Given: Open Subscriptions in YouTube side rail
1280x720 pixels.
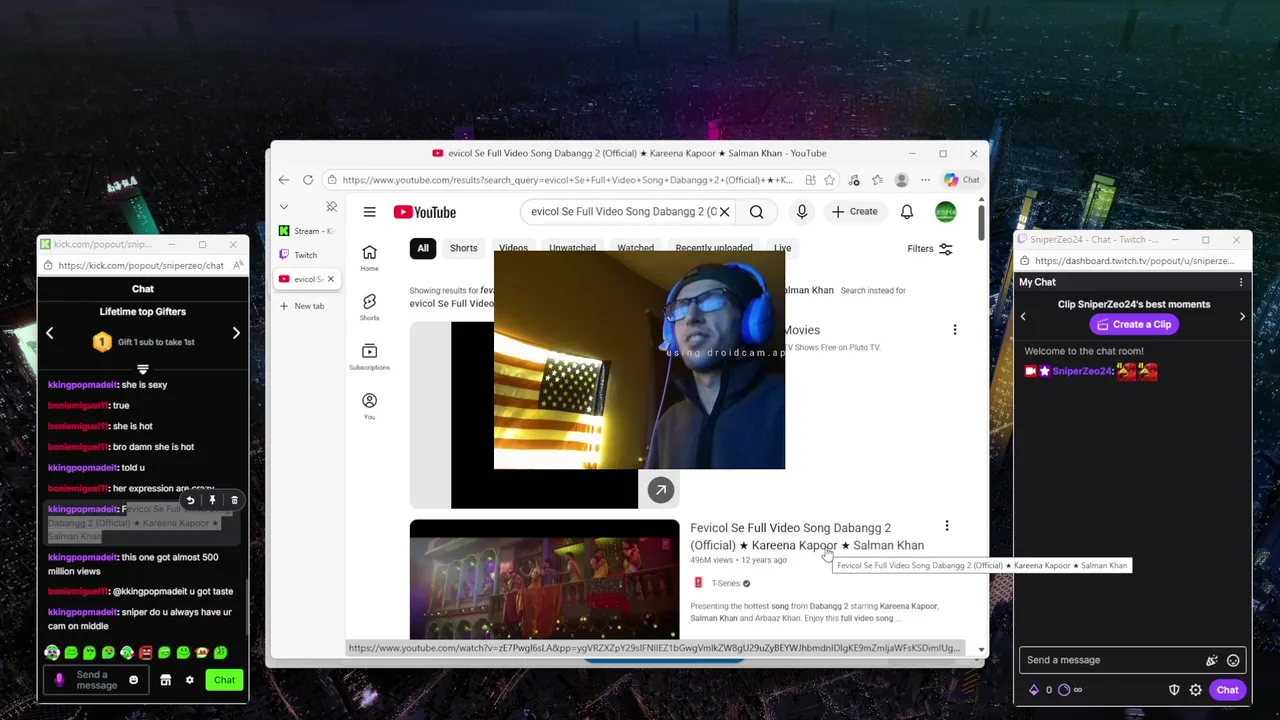Looking at the screenshot, I should 369,356.
